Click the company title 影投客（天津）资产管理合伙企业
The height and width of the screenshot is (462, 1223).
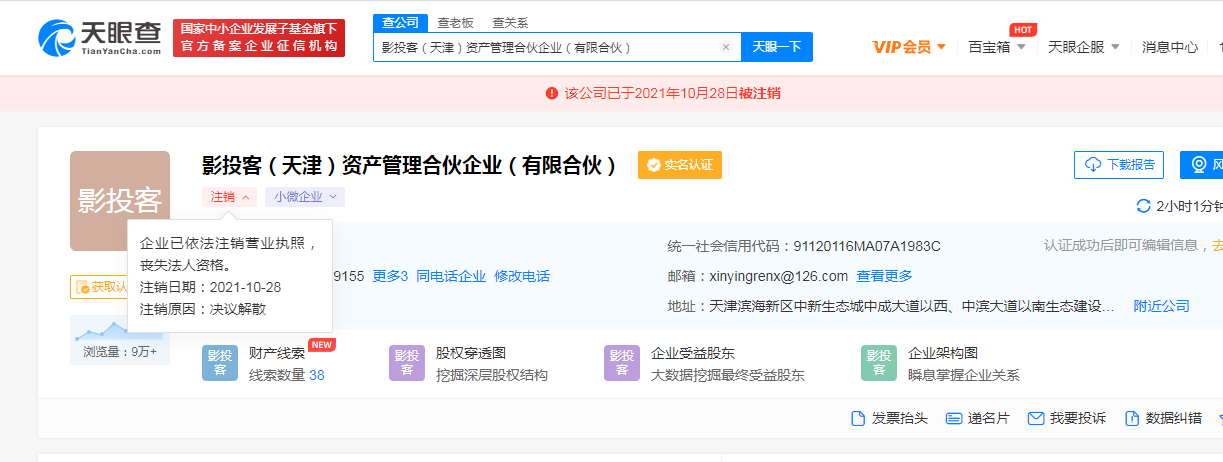click(410, 165)
